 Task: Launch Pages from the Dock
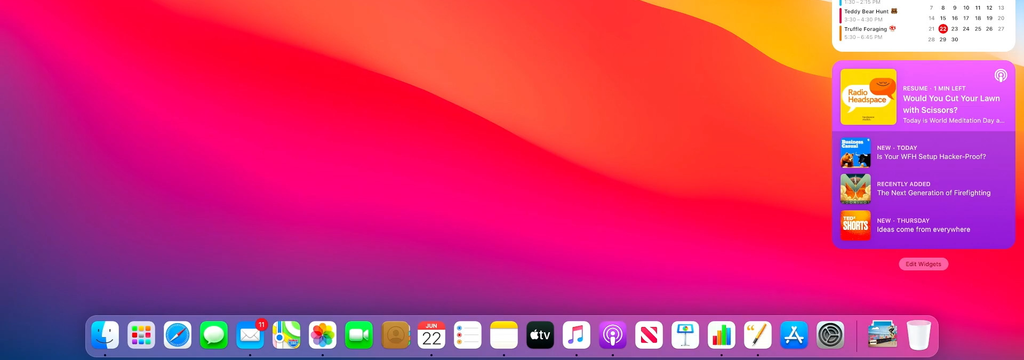click(758, 335)
